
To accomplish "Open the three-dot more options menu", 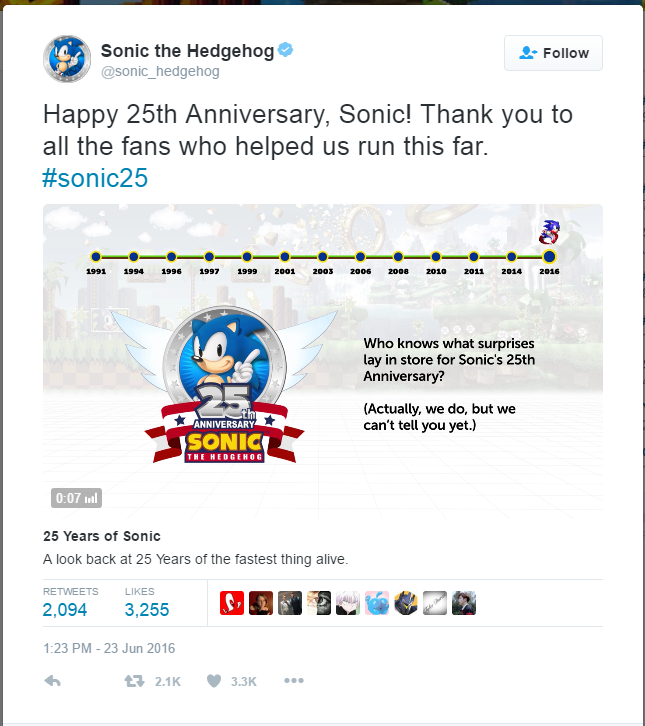I will click(x=293, y=681).
